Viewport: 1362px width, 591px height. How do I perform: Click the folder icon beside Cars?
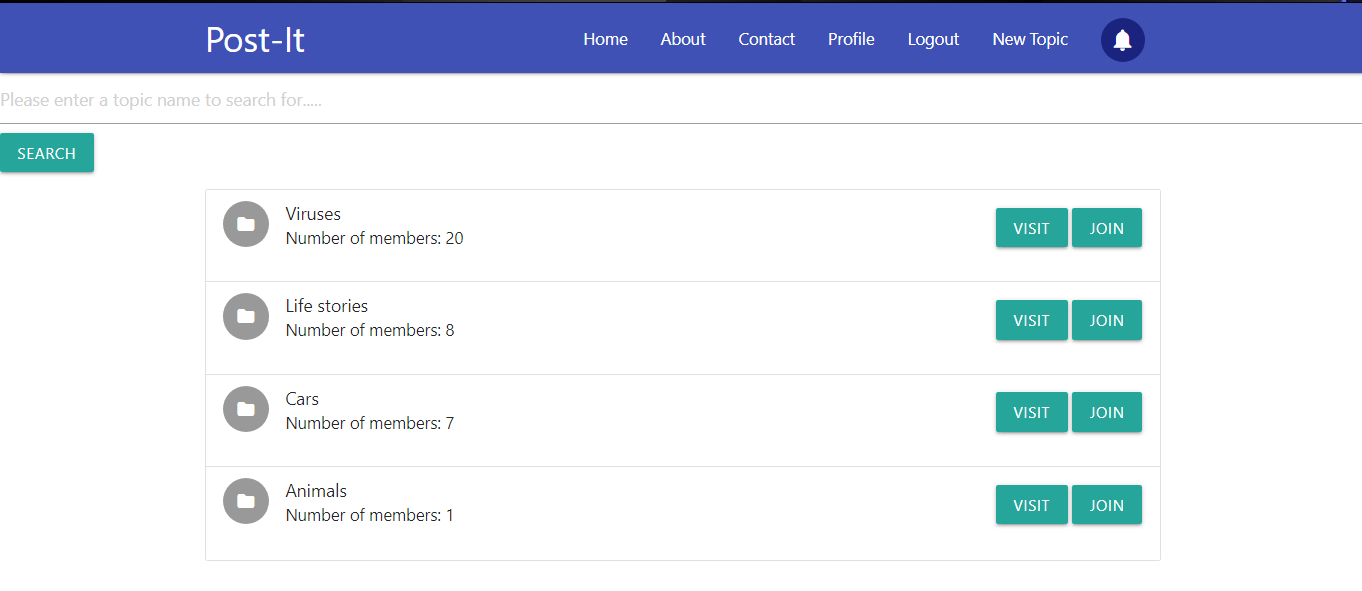pos(246,409)
